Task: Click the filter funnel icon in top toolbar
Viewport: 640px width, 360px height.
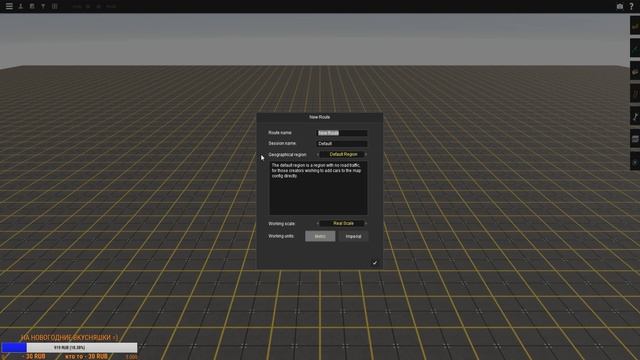Action: pos(43,6)
